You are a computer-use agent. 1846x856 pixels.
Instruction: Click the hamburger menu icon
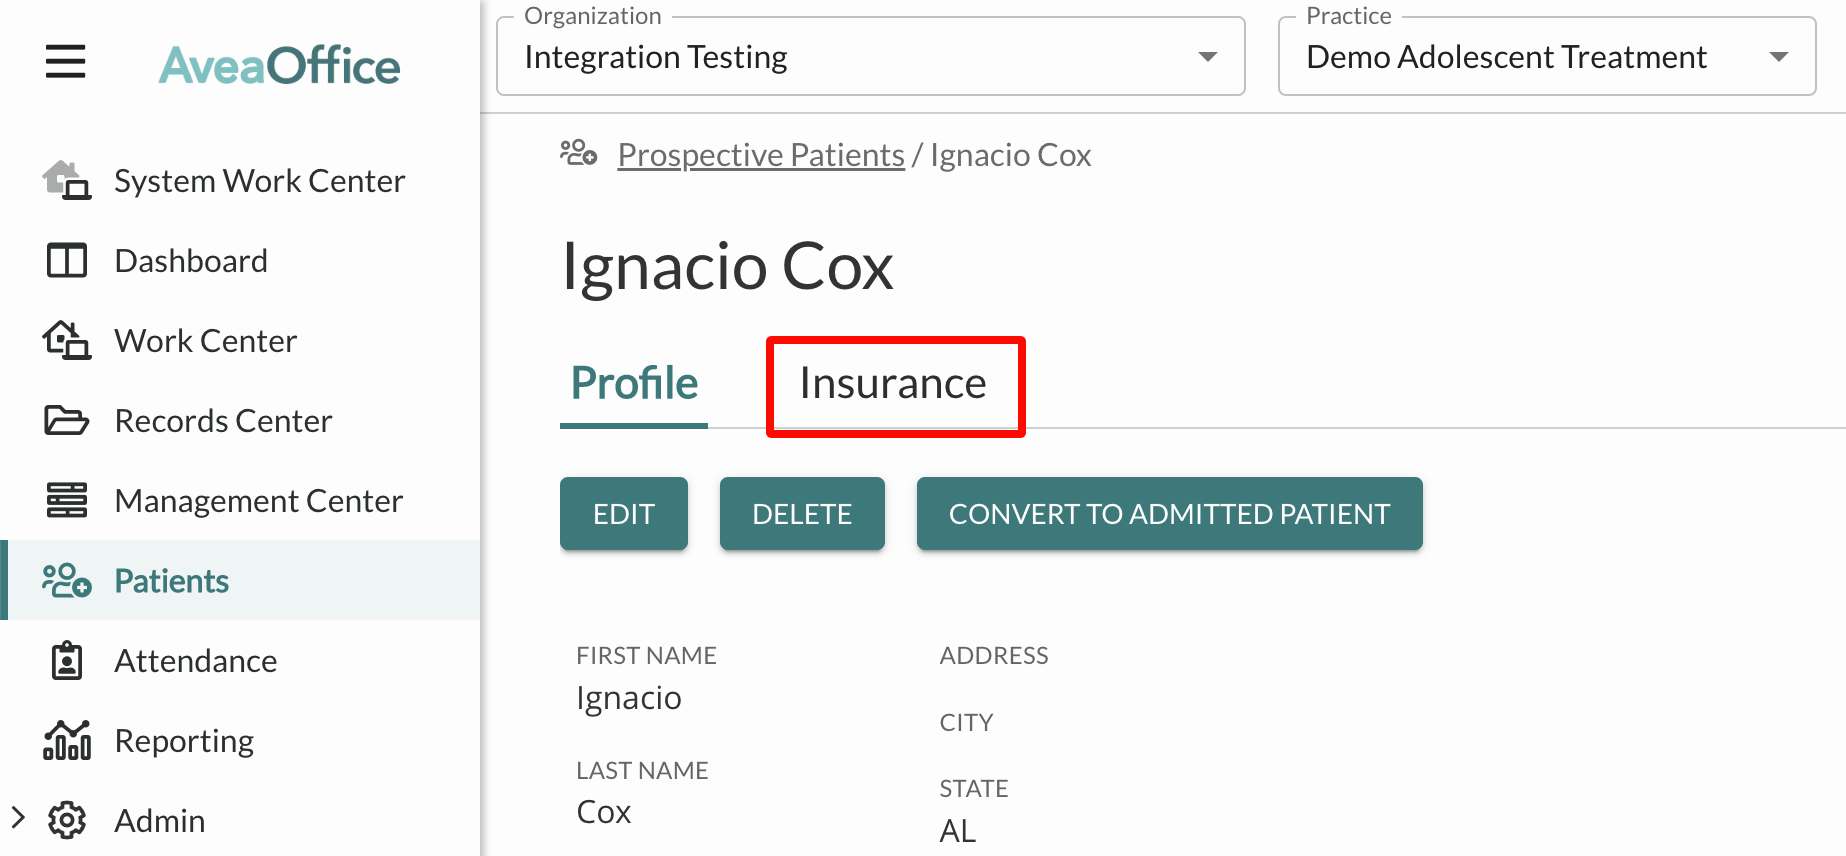tap(66, 62)
